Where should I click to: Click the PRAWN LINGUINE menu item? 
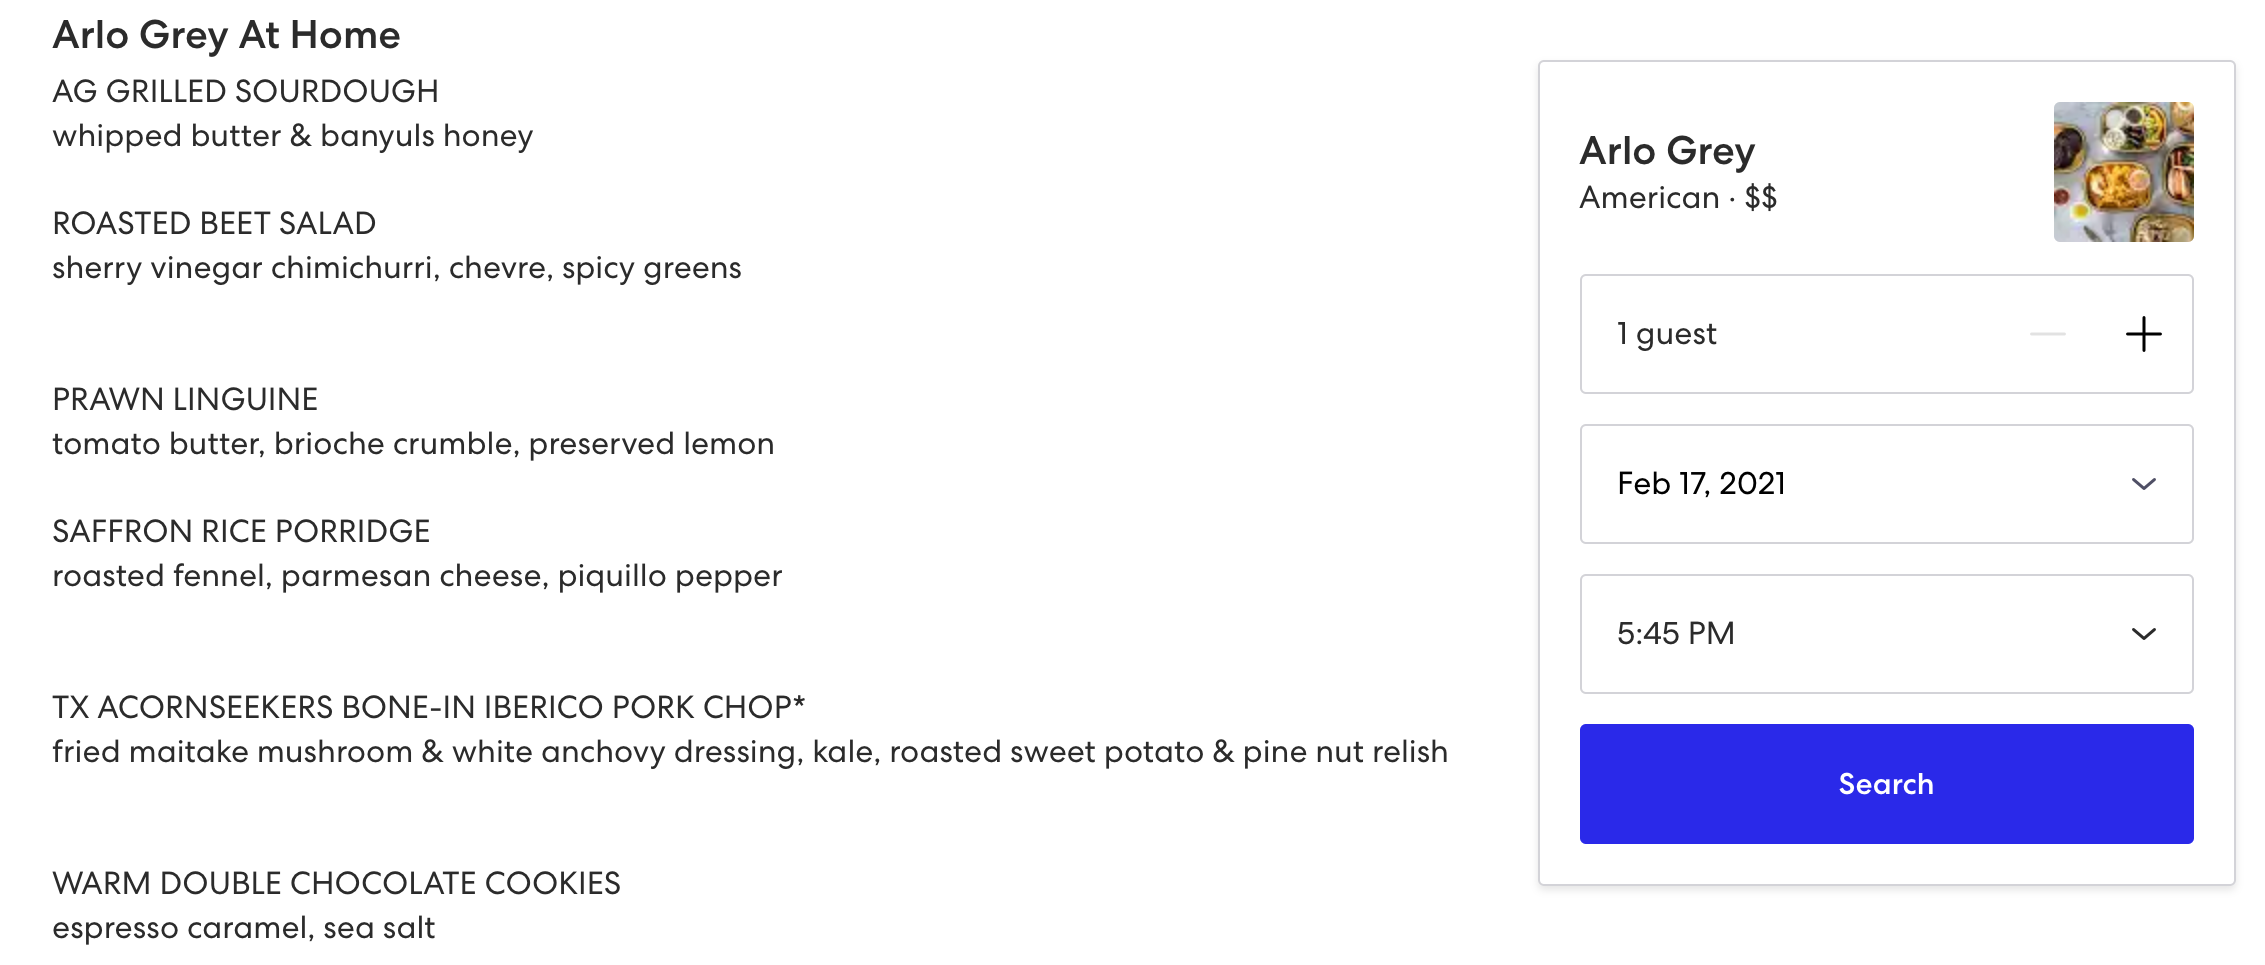coord(185,398)
